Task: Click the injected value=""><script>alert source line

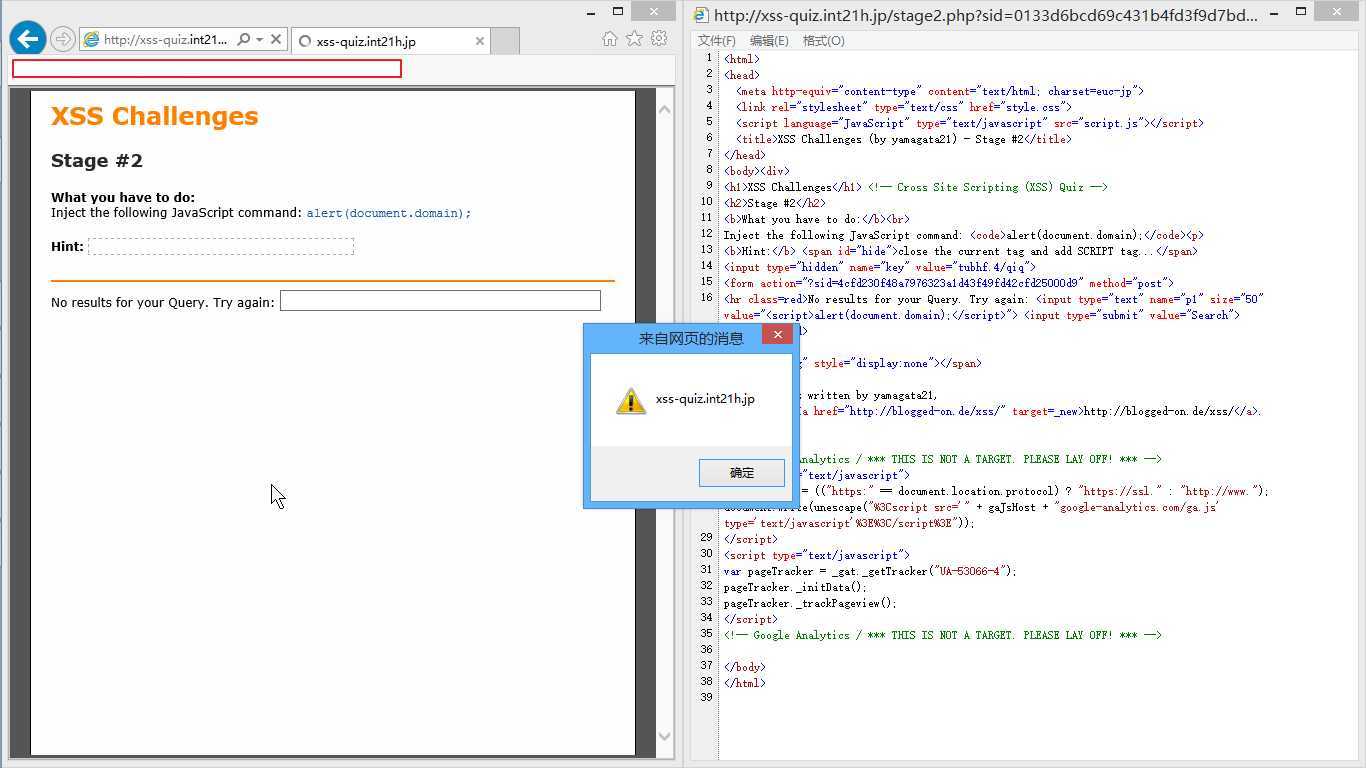Action: [x=981, y=315]
